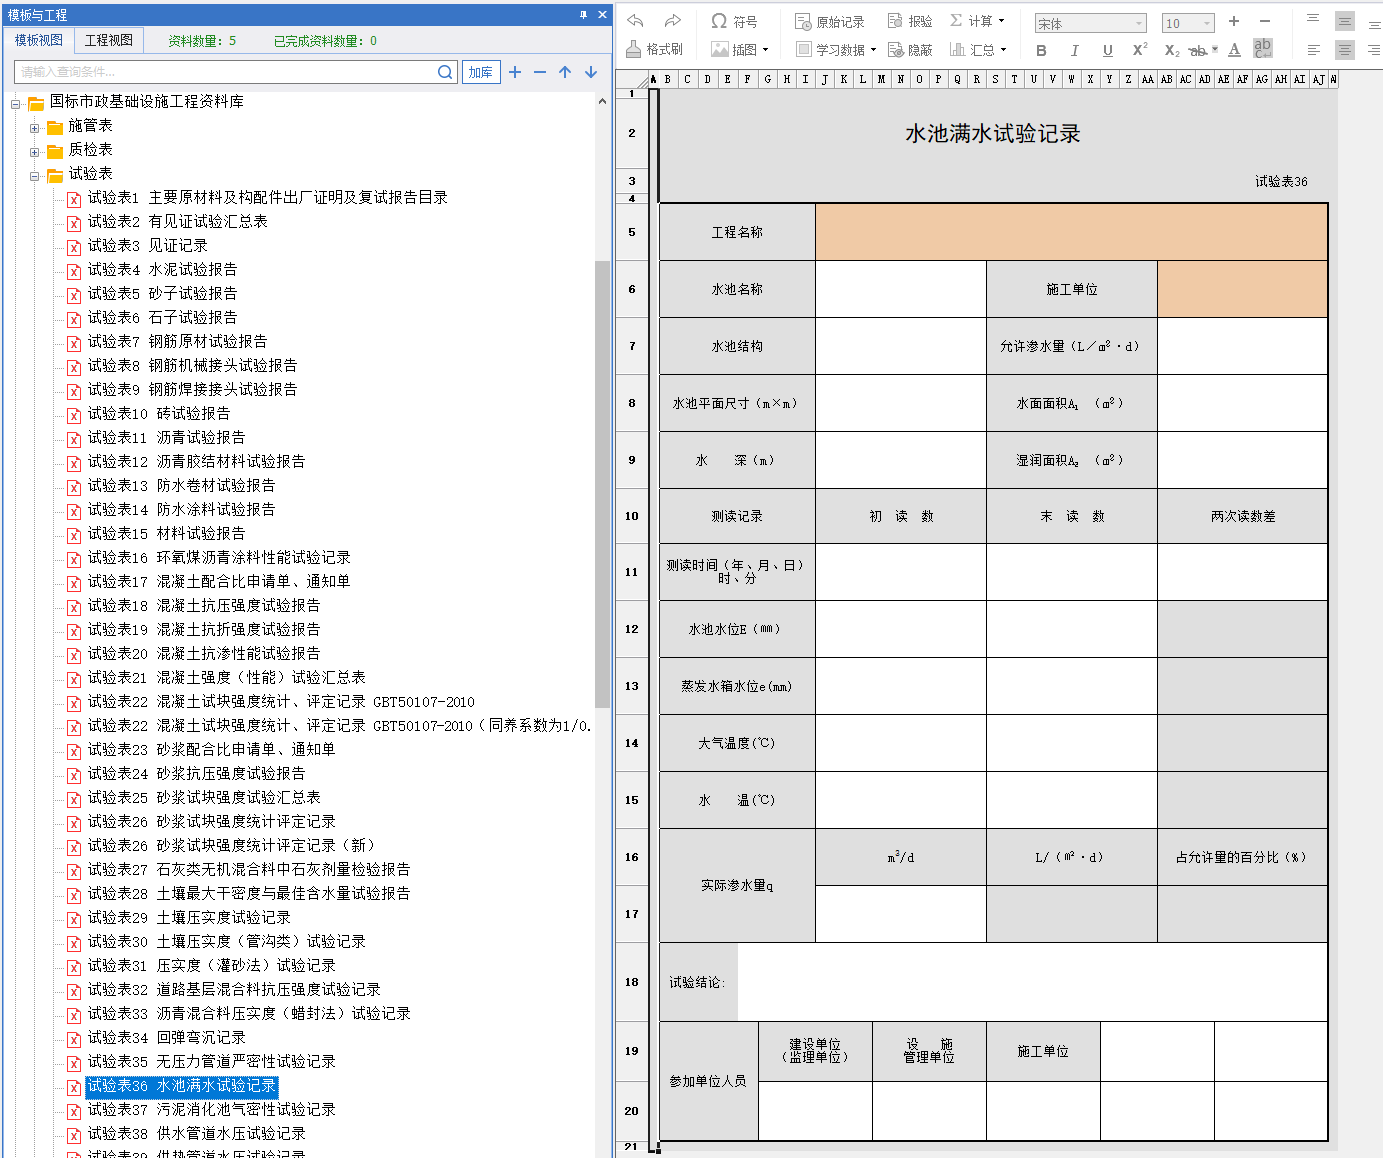Undo the last edit with the back arrow
1383x1158 pixels.
coord(635,21)
